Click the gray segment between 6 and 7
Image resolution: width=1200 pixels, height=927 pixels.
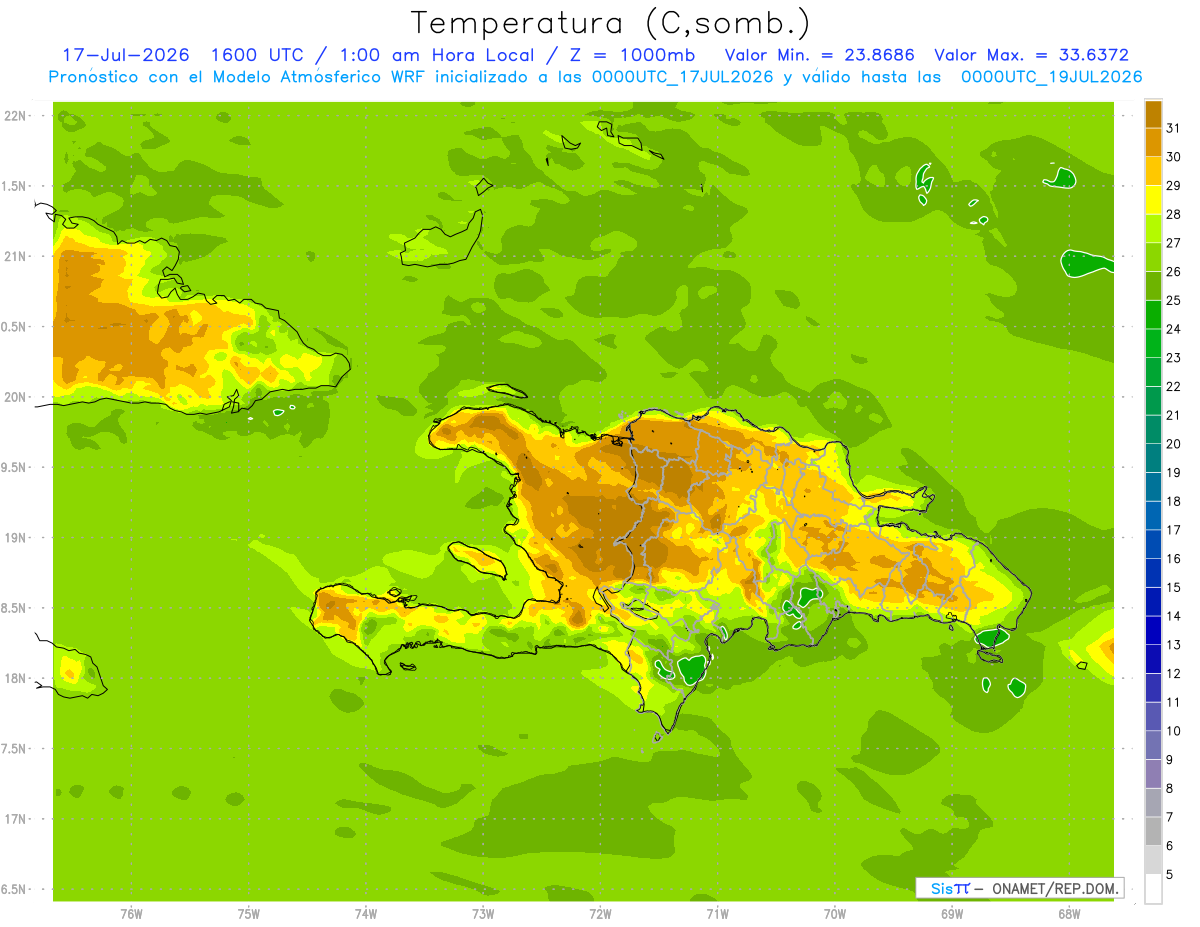tap(1153, 832)
